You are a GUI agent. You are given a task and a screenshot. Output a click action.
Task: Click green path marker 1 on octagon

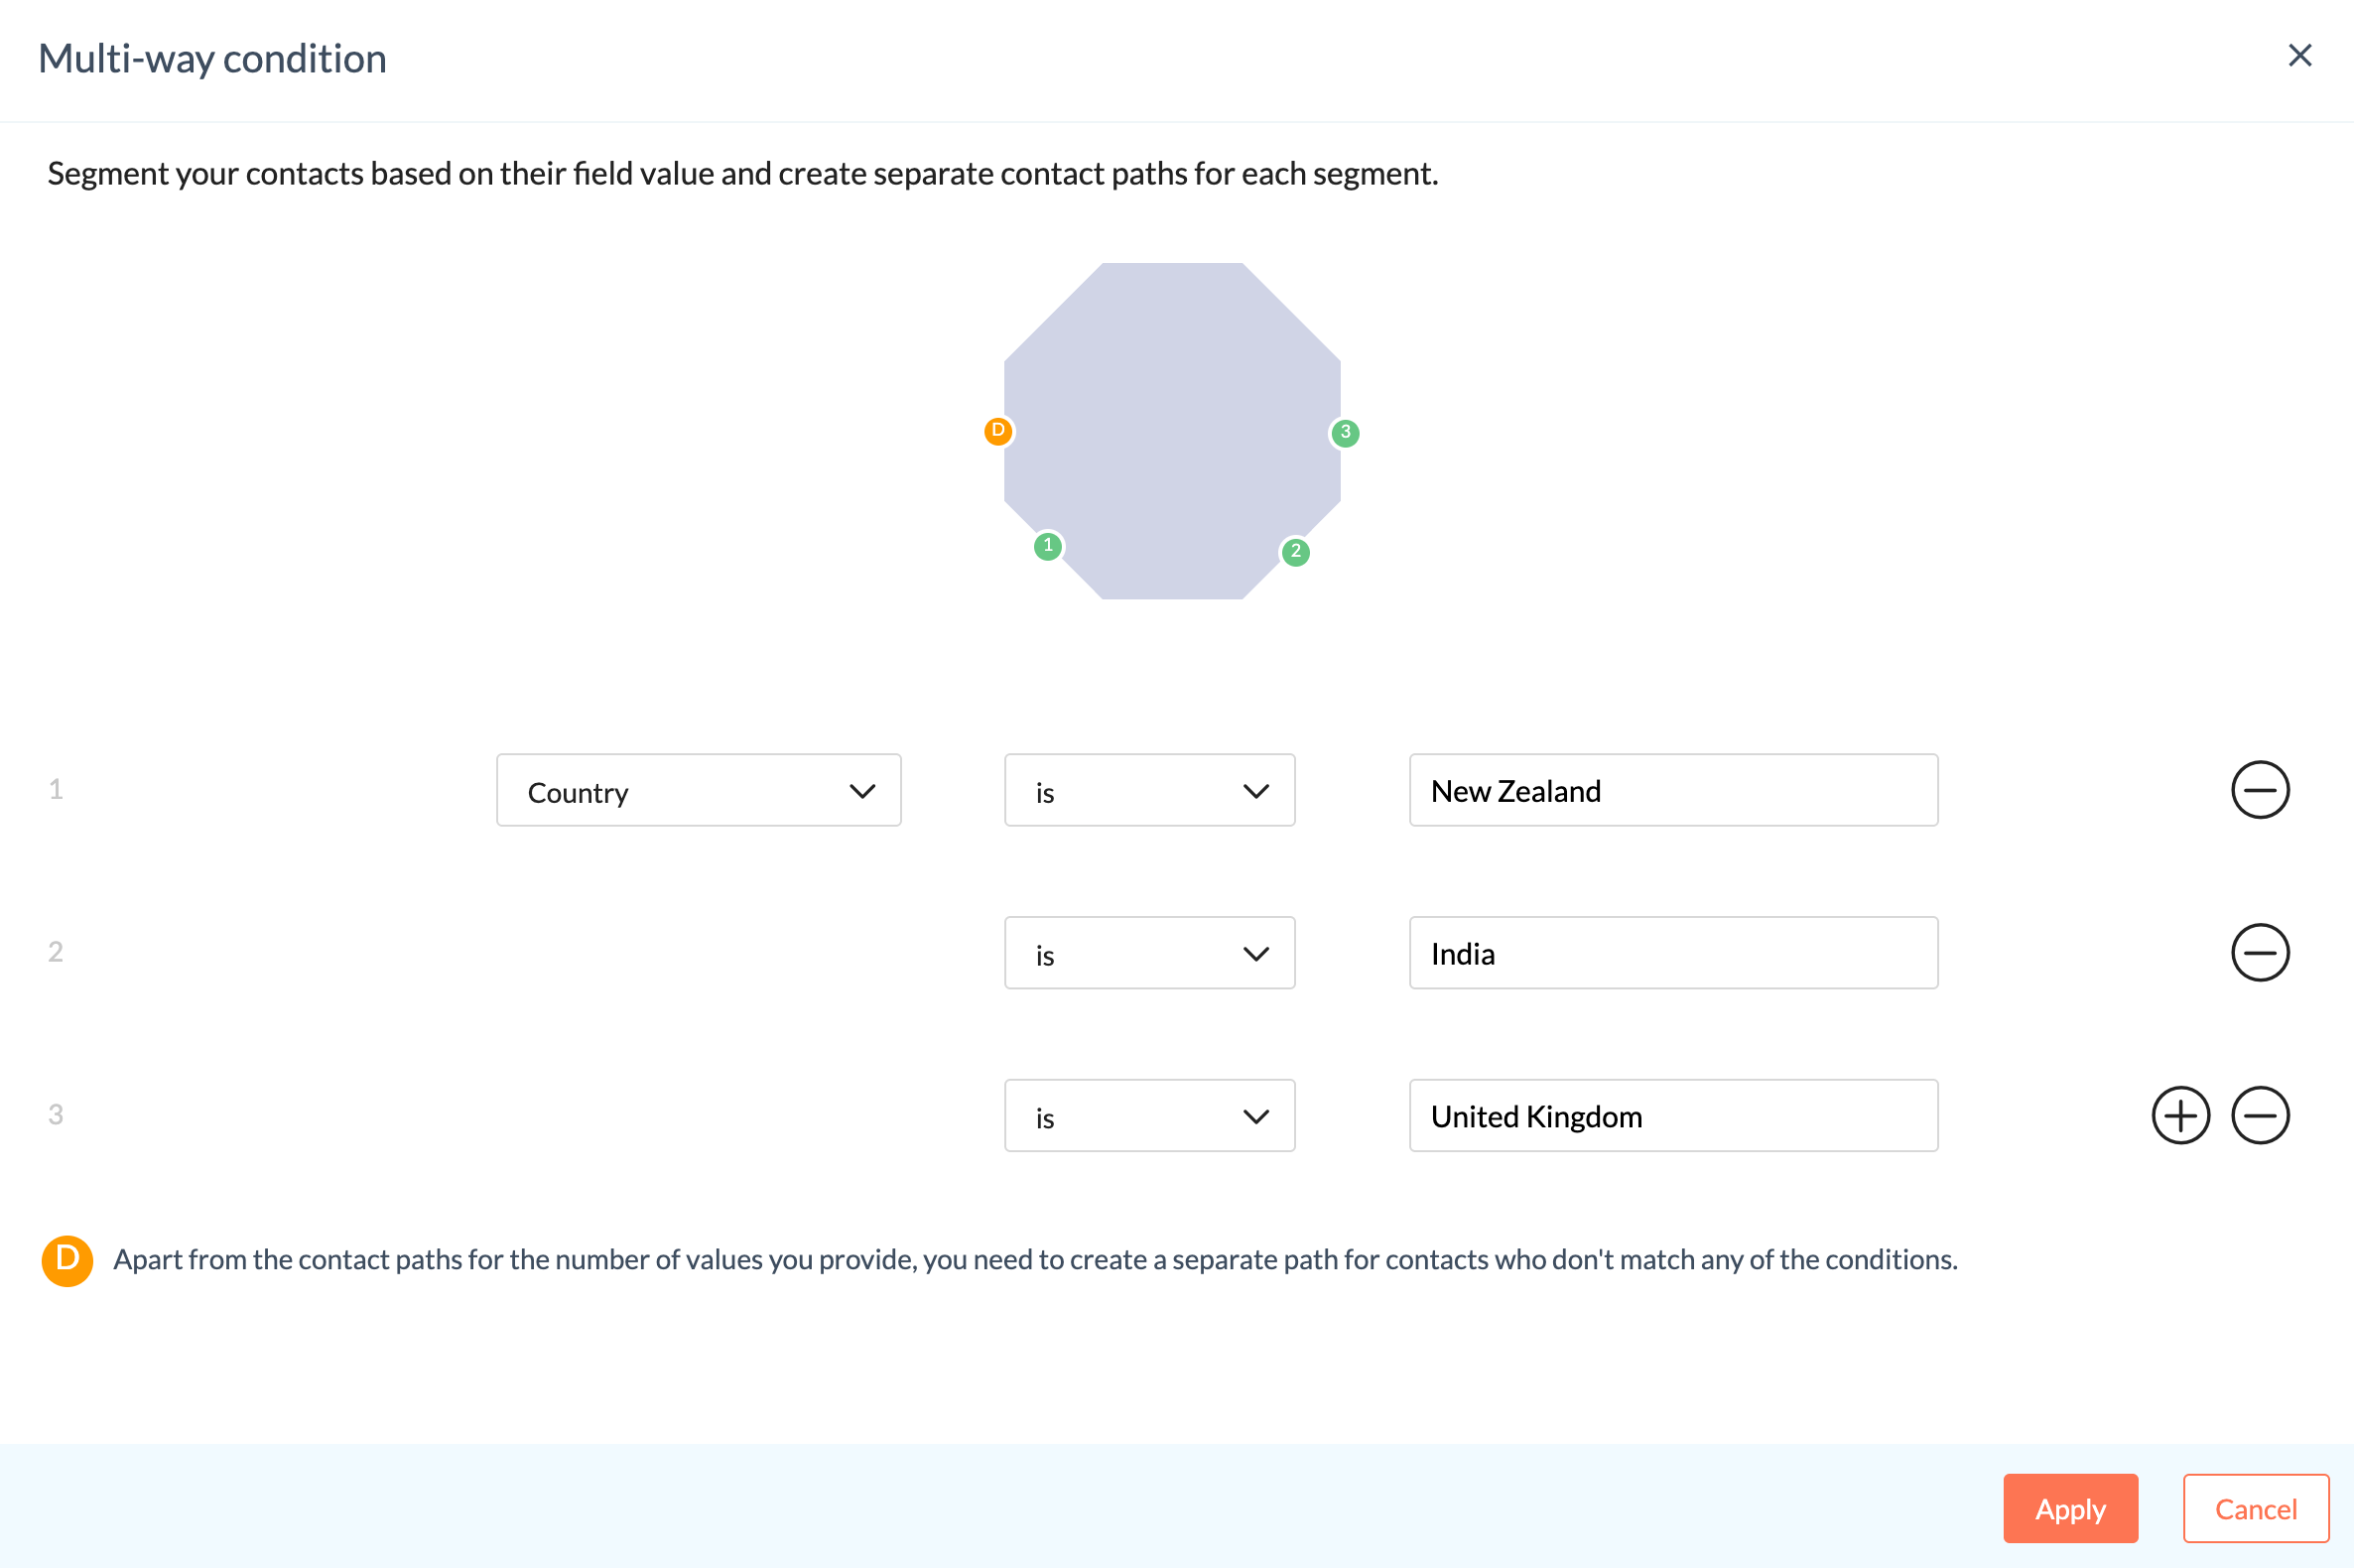(x=1047, y=546)
